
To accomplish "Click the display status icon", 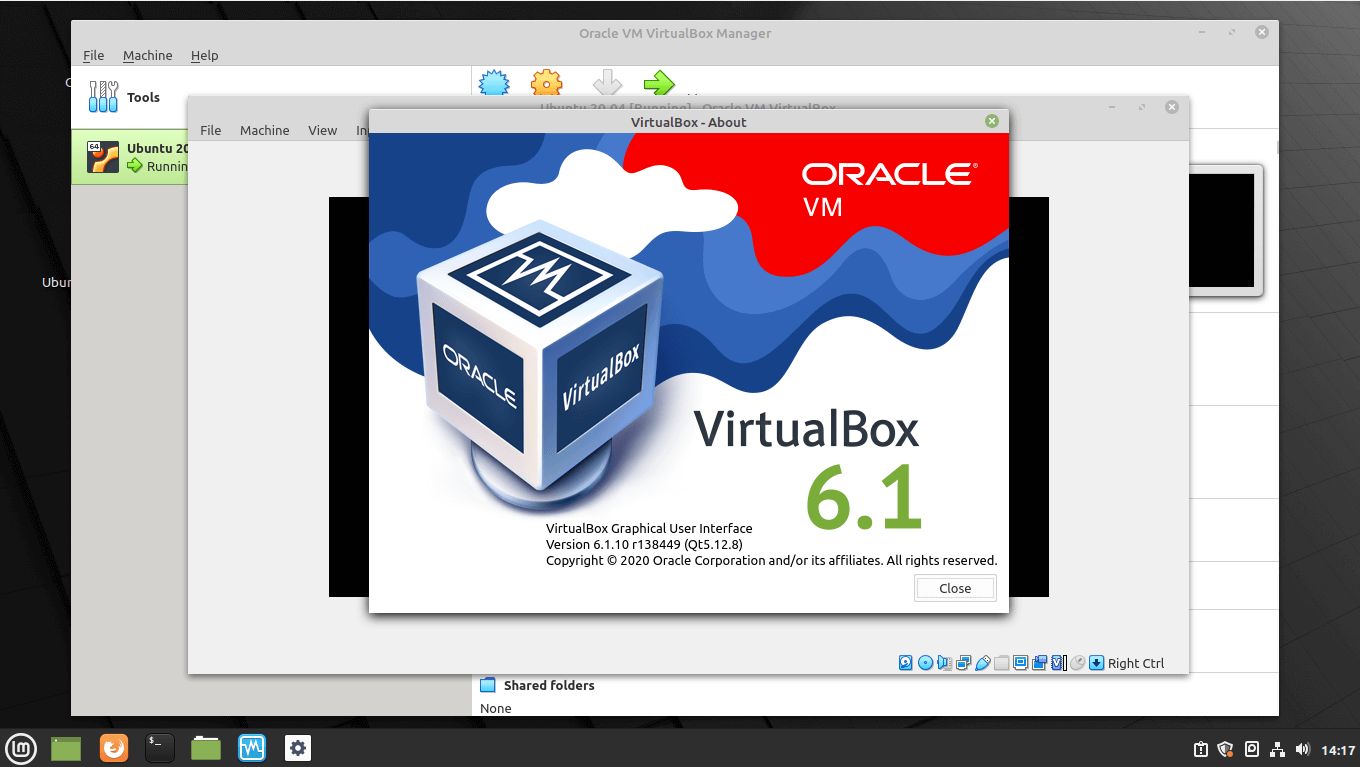I will click(x=1020, y=662).
